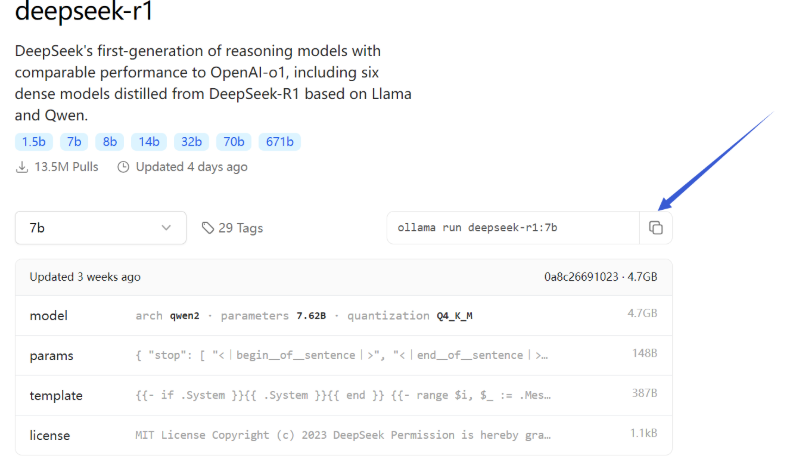This screenshot has width=802, height=469.
Task: Click the clock icon beside Updated
Action: click(x=124, y=167)
